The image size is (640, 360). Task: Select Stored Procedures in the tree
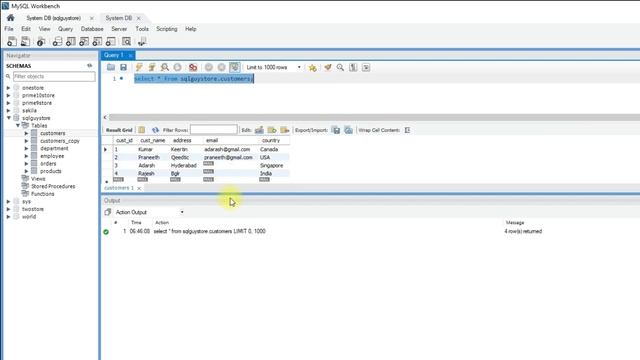53,186
